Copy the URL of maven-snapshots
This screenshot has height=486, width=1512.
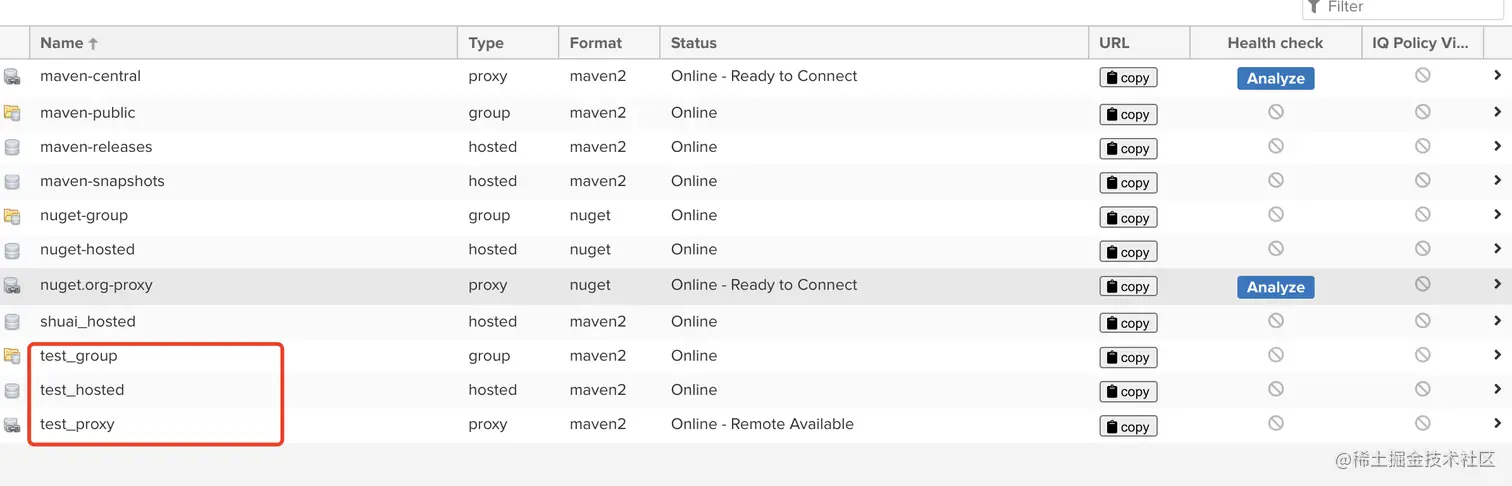point(1128,183)
